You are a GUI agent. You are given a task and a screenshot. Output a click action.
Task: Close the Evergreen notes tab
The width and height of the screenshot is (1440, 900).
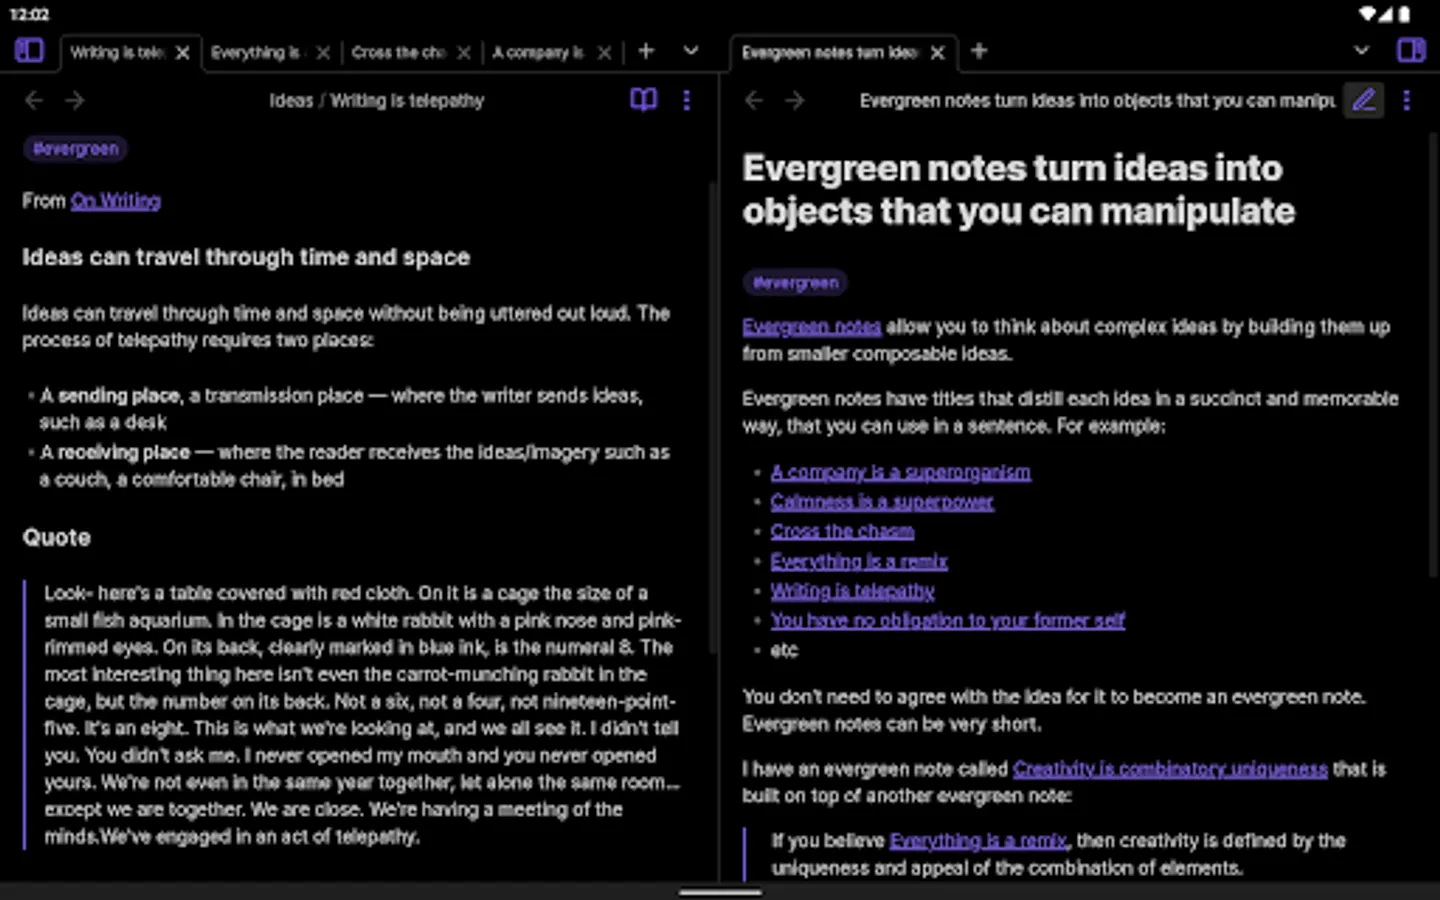(x=937, y=53)
